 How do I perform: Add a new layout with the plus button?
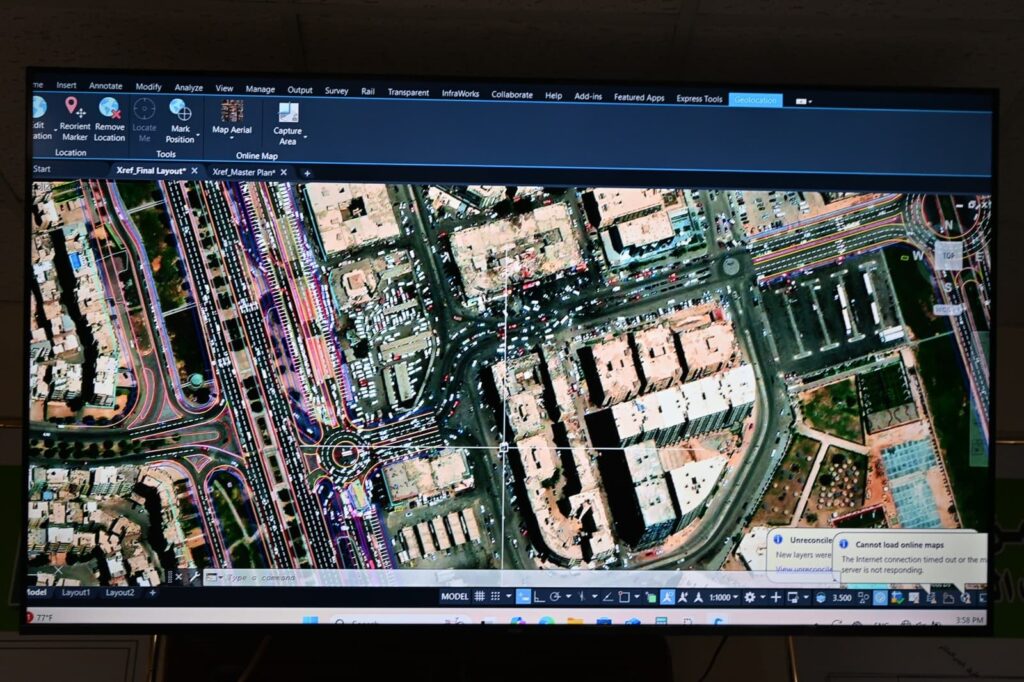tap(152, 592)
